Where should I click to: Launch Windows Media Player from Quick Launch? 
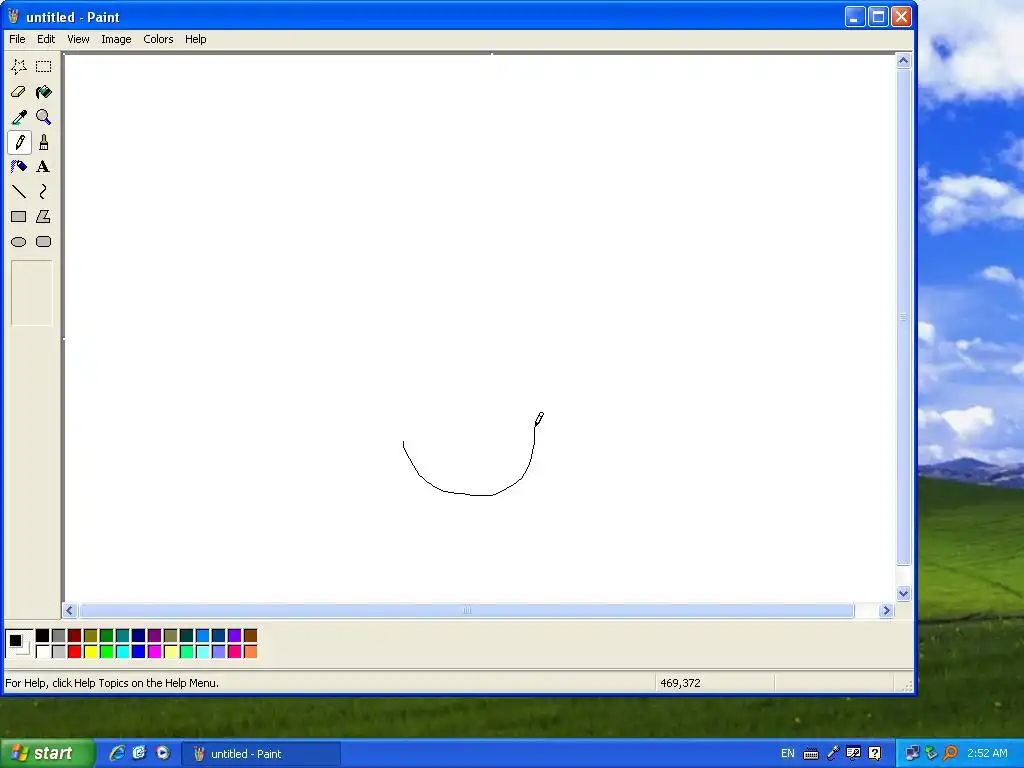coord(163,754)
